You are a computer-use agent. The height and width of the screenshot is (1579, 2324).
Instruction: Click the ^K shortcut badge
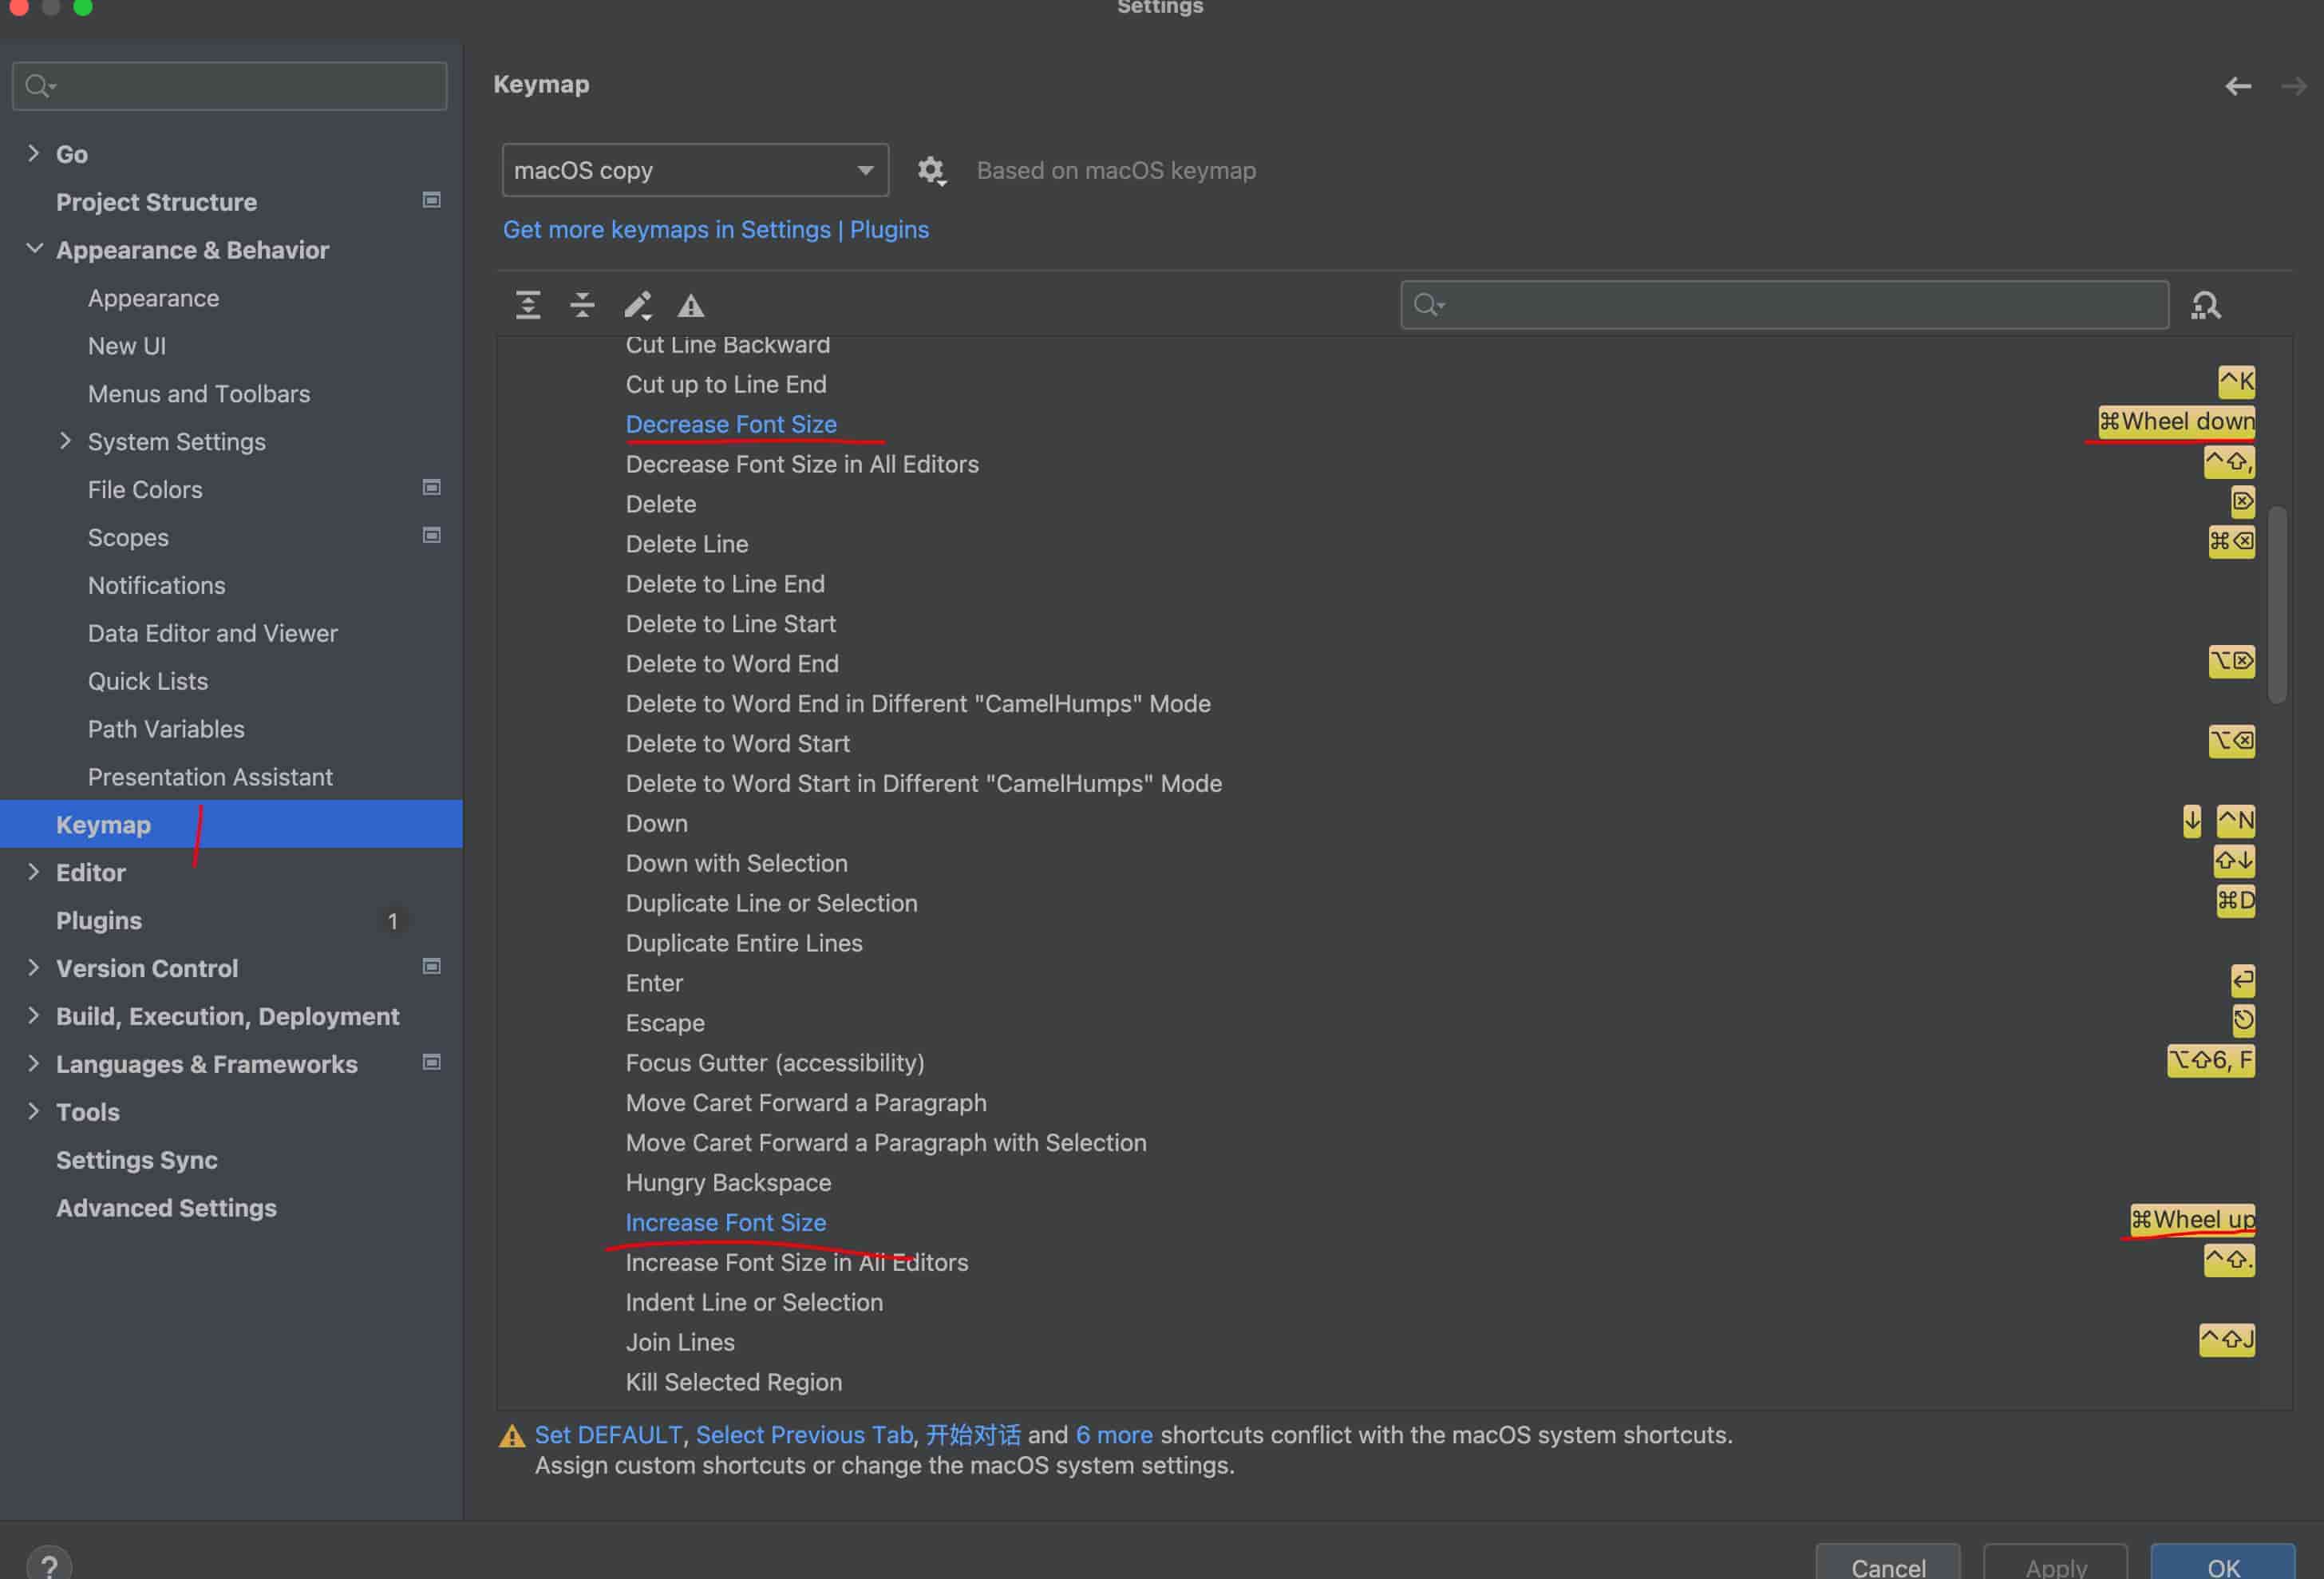coord(2236,382)
